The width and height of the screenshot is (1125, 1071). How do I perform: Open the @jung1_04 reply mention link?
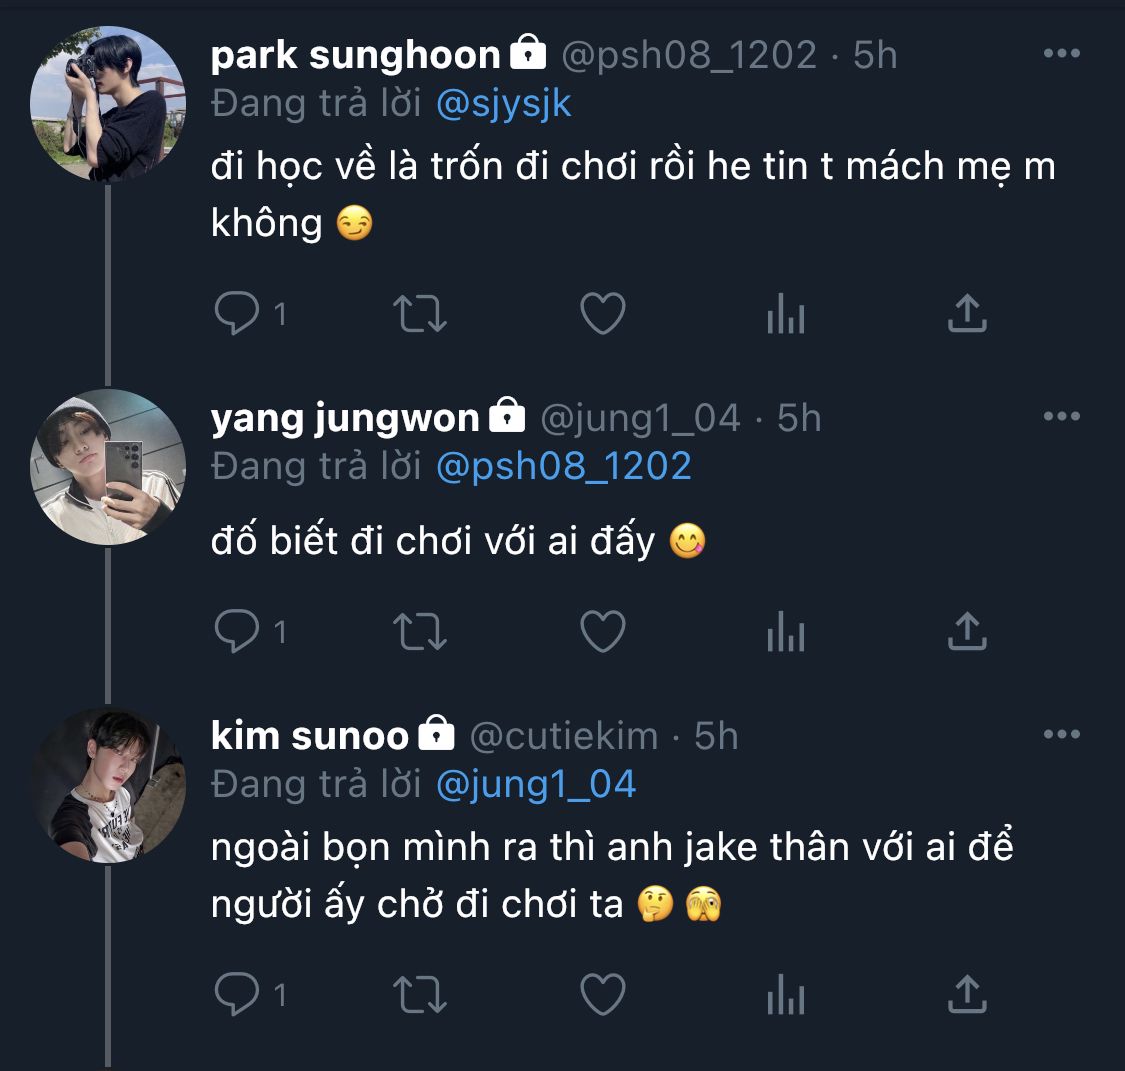[x=536, y=785]
